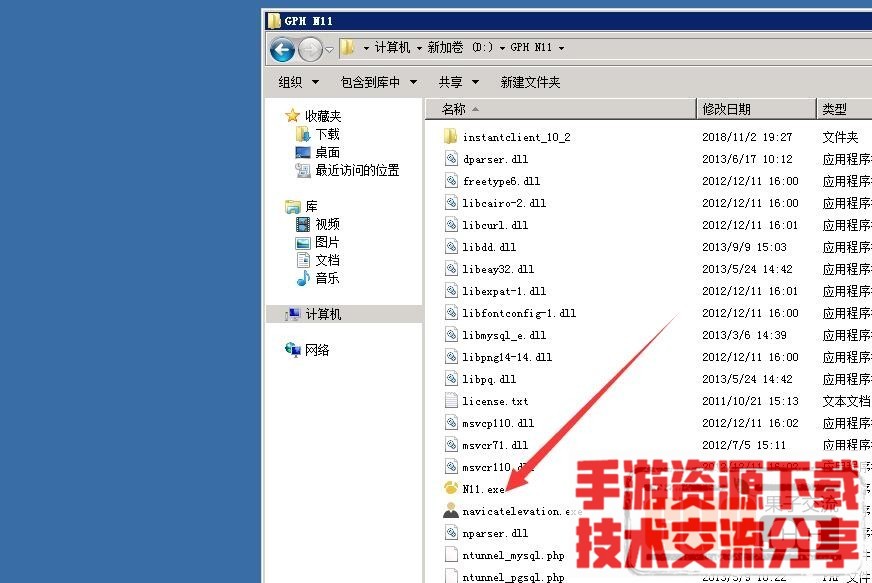Select the N11.exe application icon
872x583 pixels.
[x=451, y=488]
